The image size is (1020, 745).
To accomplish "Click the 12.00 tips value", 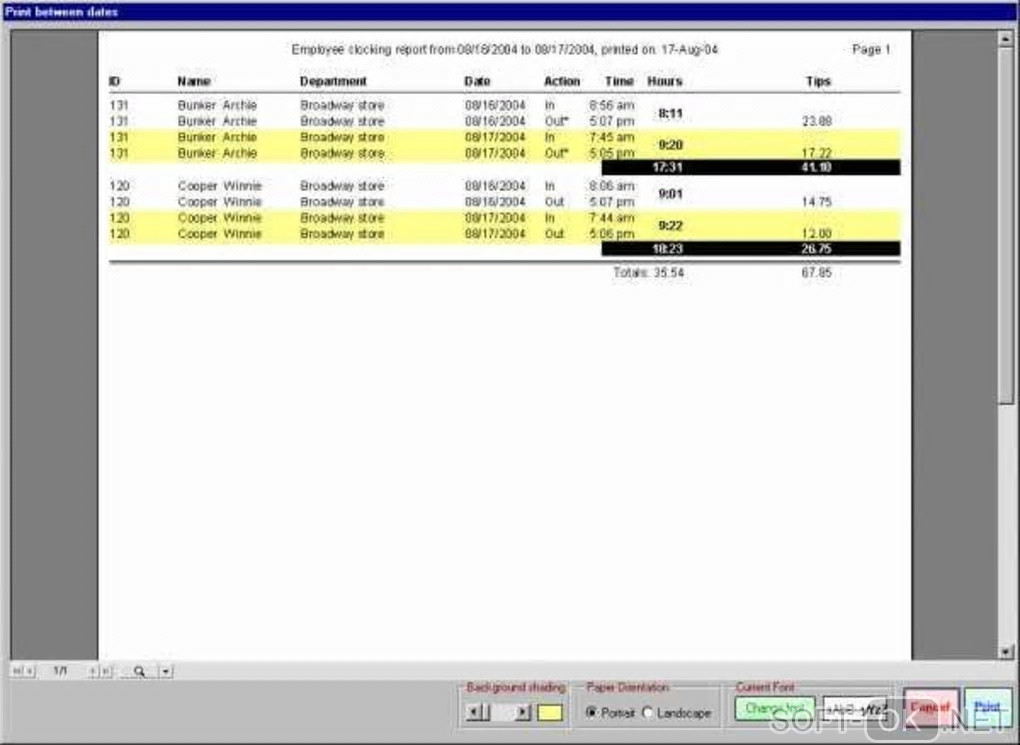I will tap(816, 234).
